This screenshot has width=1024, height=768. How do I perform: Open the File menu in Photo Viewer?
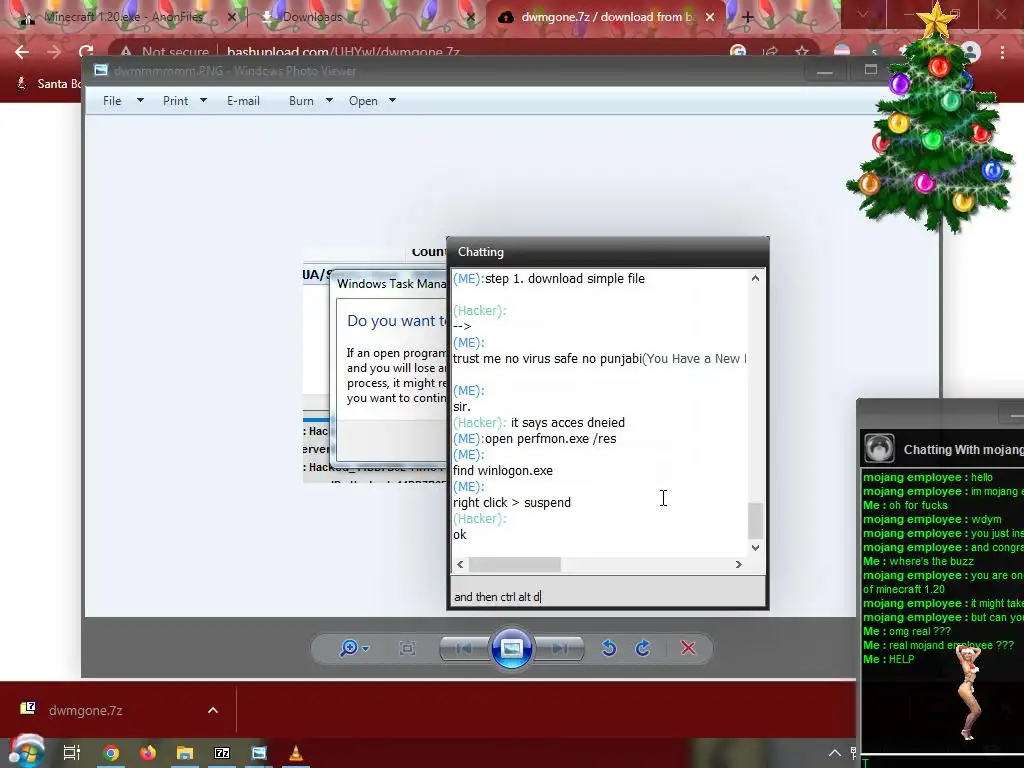pos(112,101)
